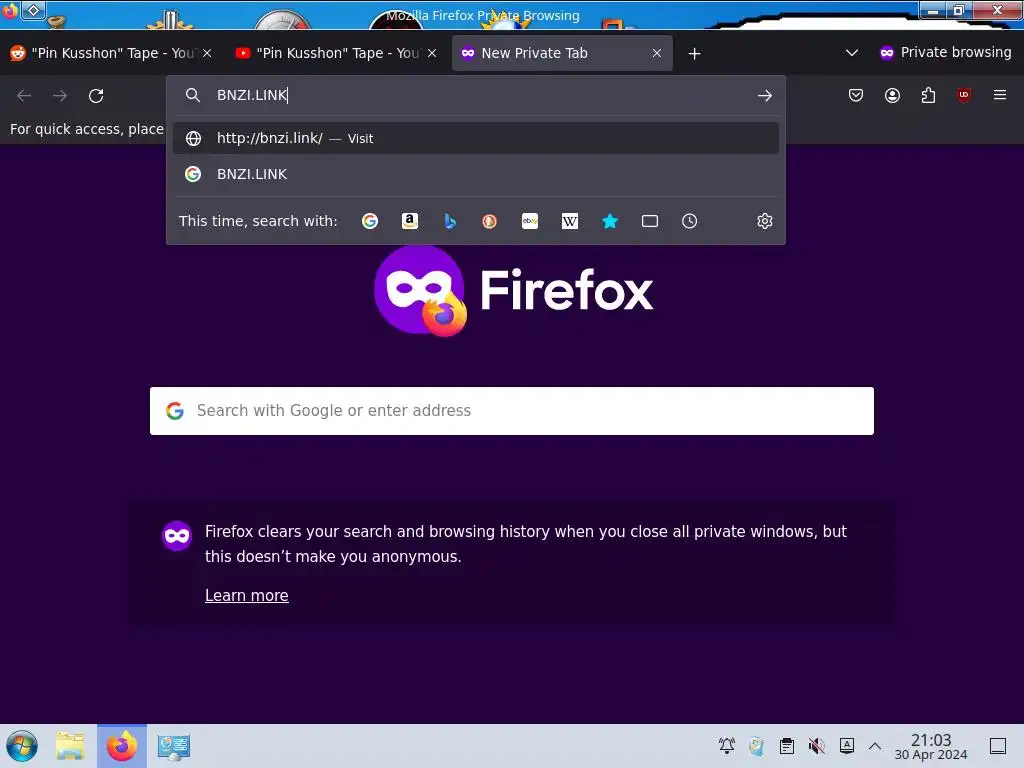Reload the current page
1024x768 pixels.
pos(96,96)
